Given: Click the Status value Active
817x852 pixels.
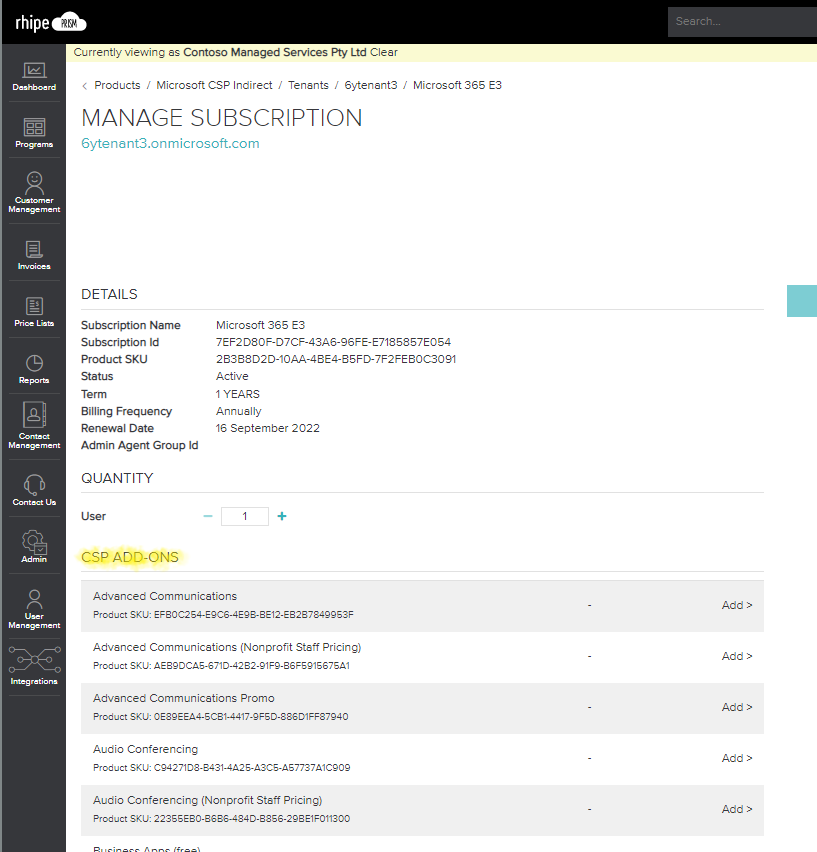Looking at the screenshot, I should [232, 376].
